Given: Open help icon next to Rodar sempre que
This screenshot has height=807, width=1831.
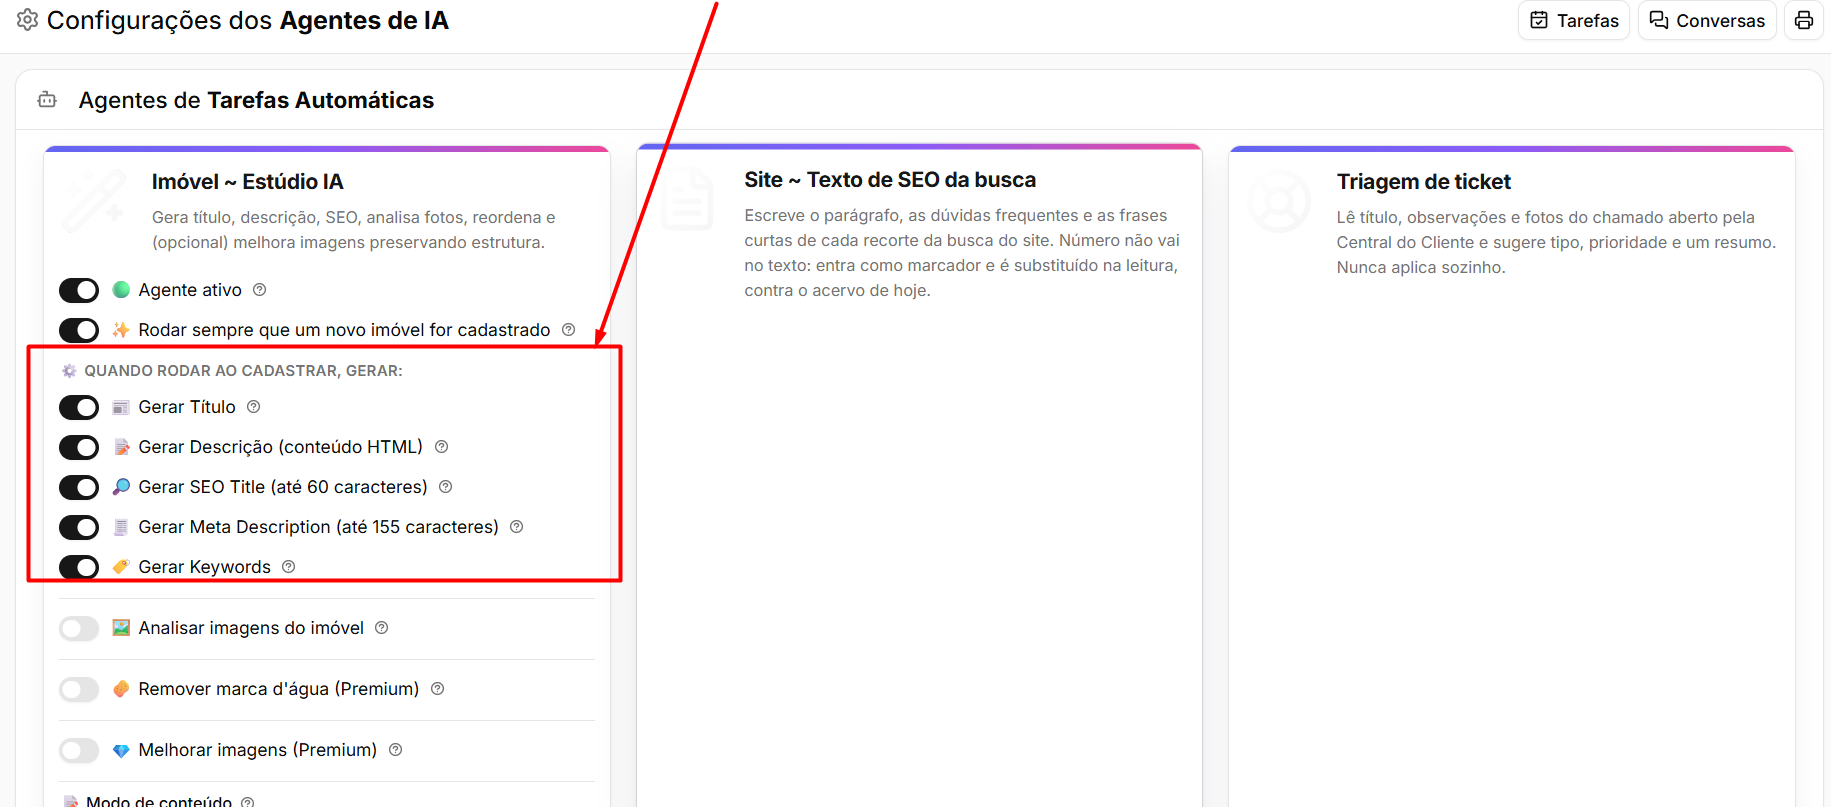Looking at the screenshot, I should point(569,330).
